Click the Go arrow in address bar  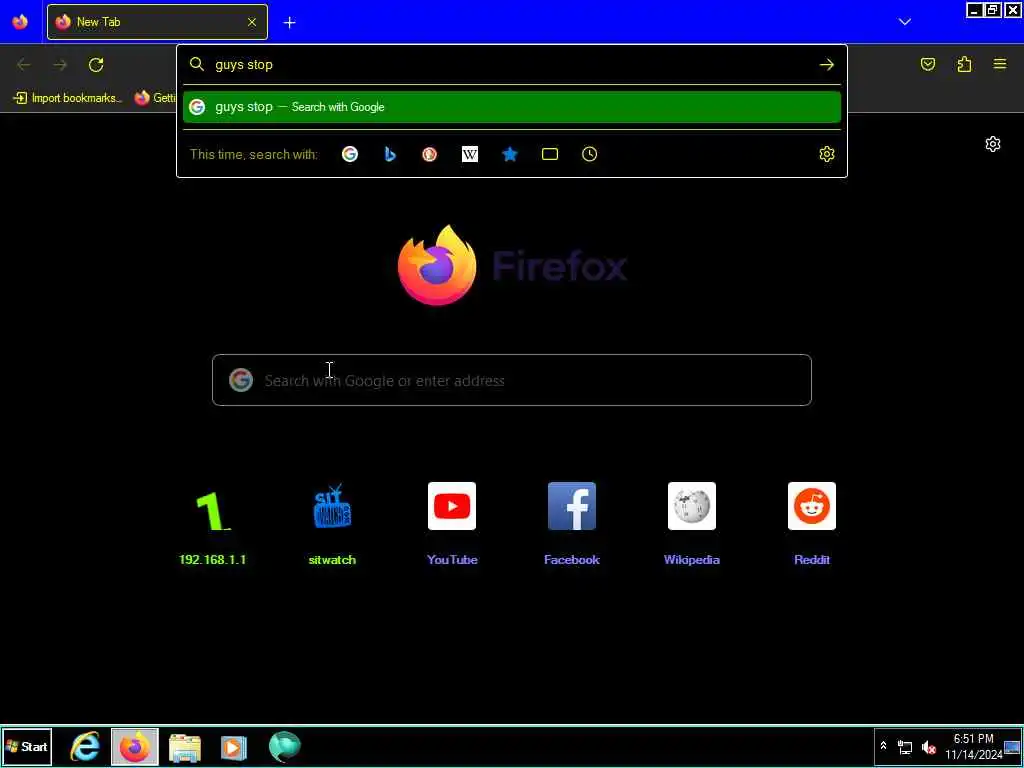tap(827, 65)
